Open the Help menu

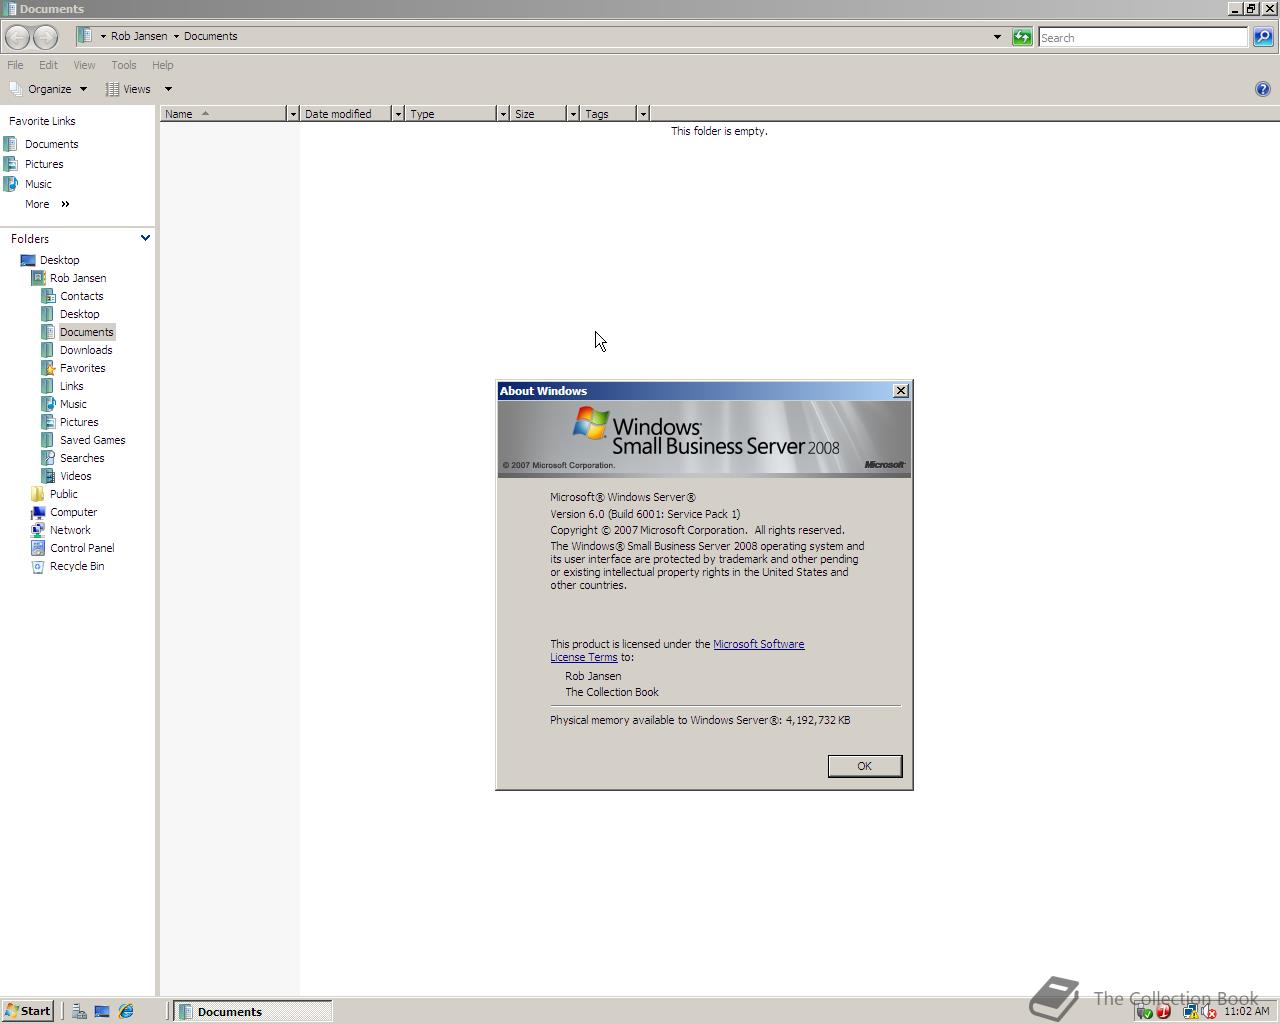pyautogui.click(x=162, y=65)
